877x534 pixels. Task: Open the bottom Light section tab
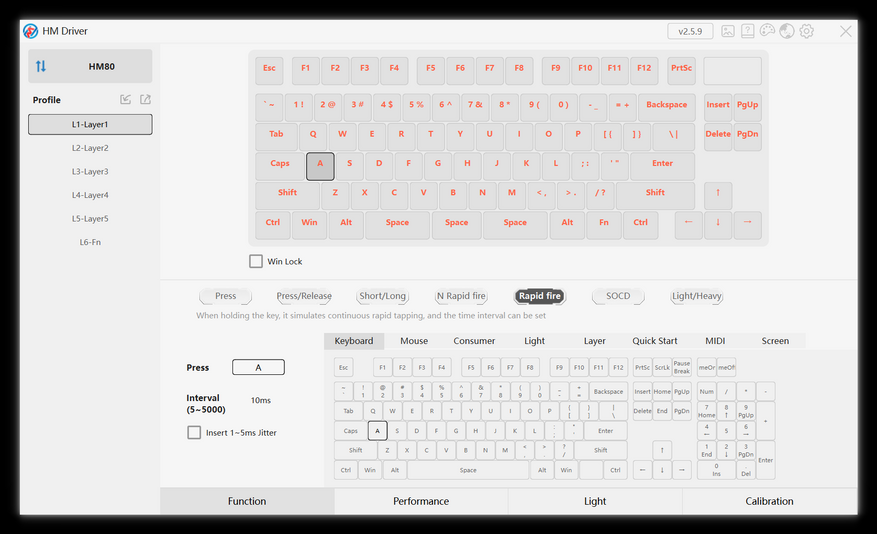[x=595, y=502]
